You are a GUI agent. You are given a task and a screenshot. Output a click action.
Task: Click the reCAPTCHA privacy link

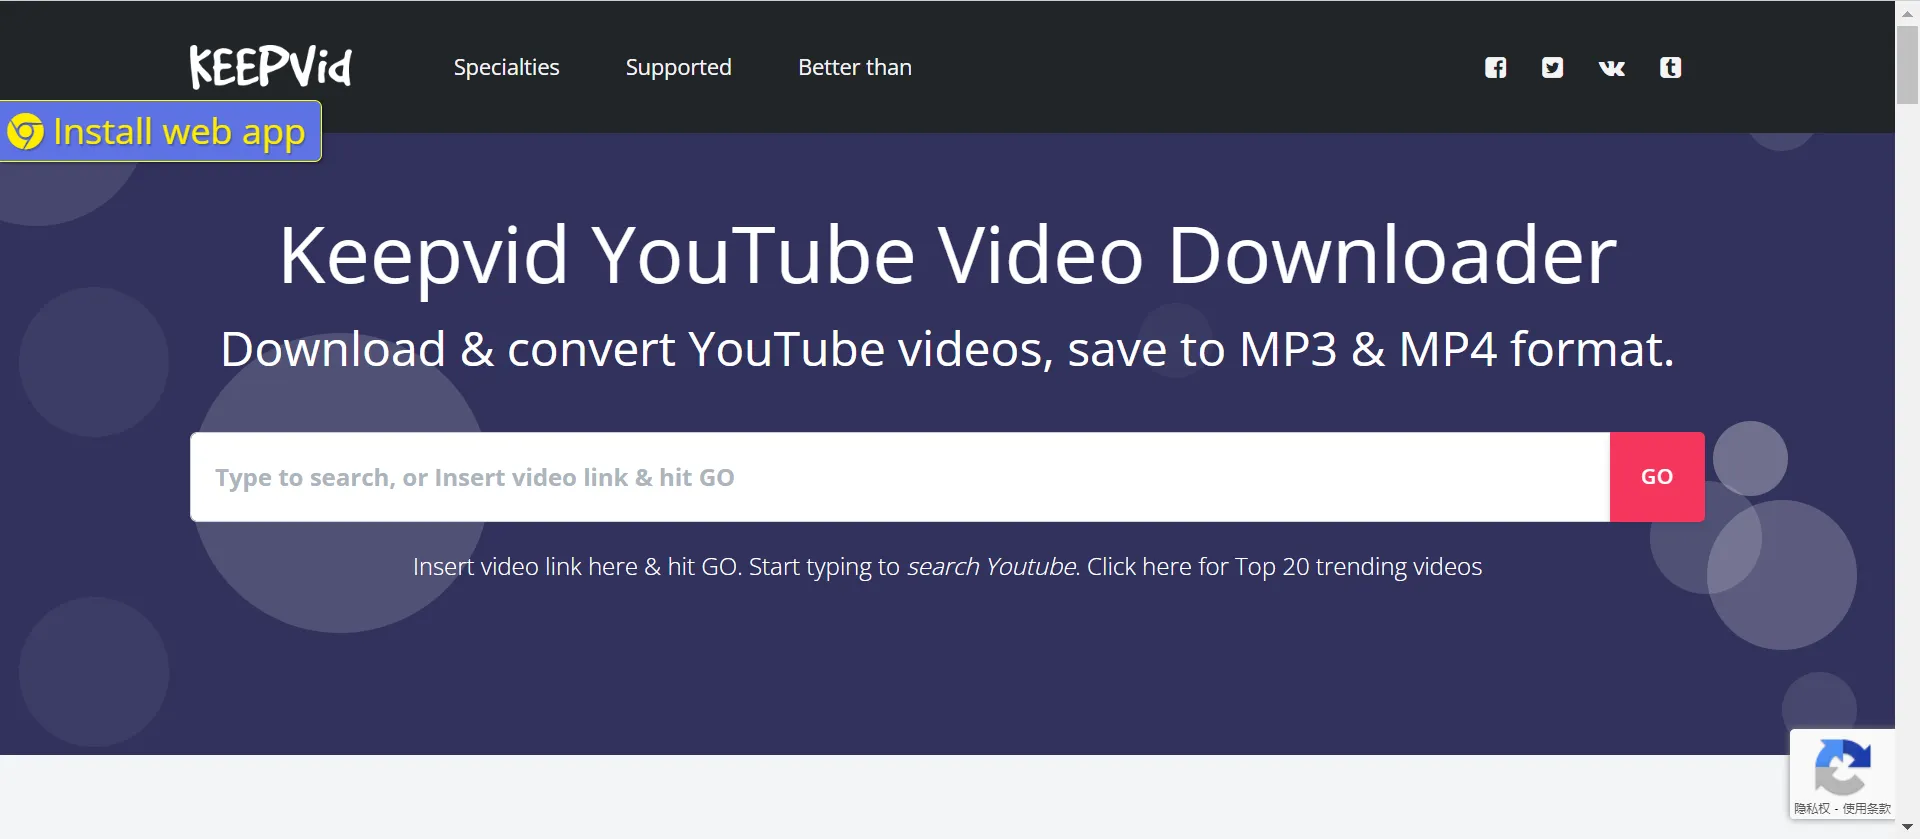1811,808
